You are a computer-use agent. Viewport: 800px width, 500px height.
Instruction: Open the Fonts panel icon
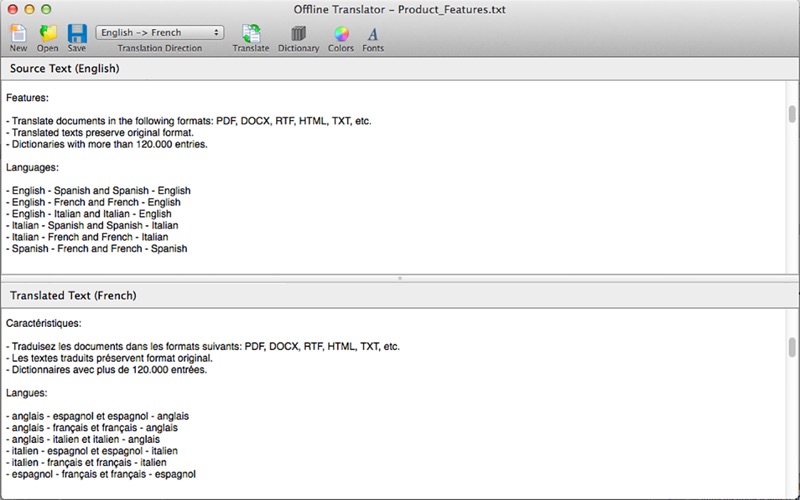[373, 34]
